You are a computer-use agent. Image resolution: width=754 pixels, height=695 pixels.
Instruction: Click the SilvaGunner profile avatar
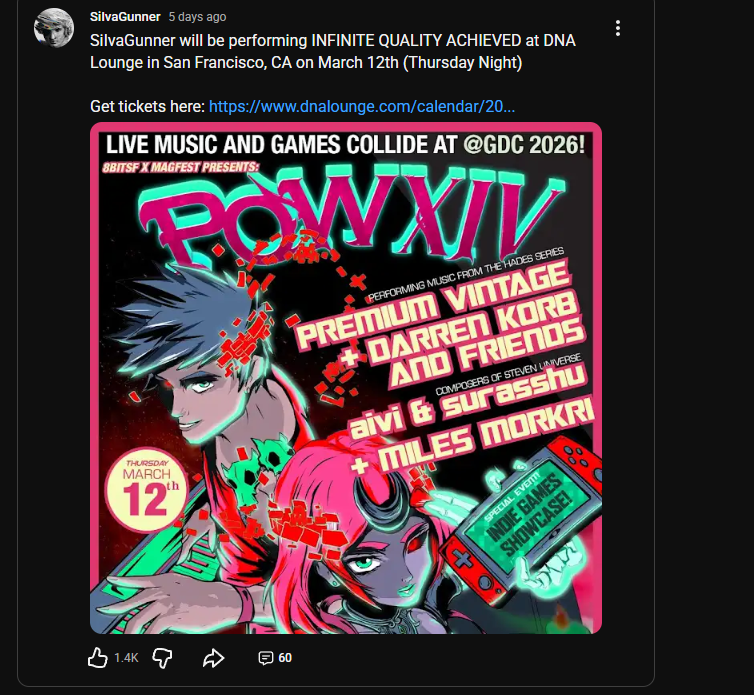(54, 28)
